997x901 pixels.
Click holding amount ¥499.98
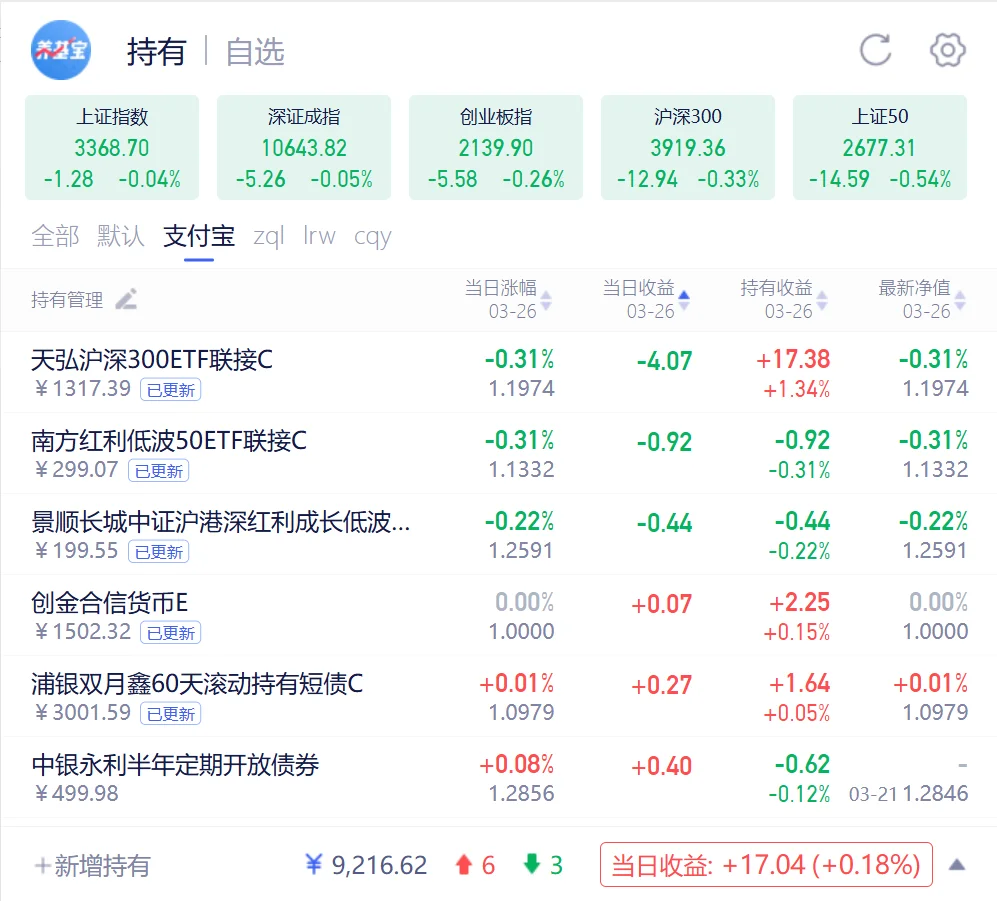76,794
